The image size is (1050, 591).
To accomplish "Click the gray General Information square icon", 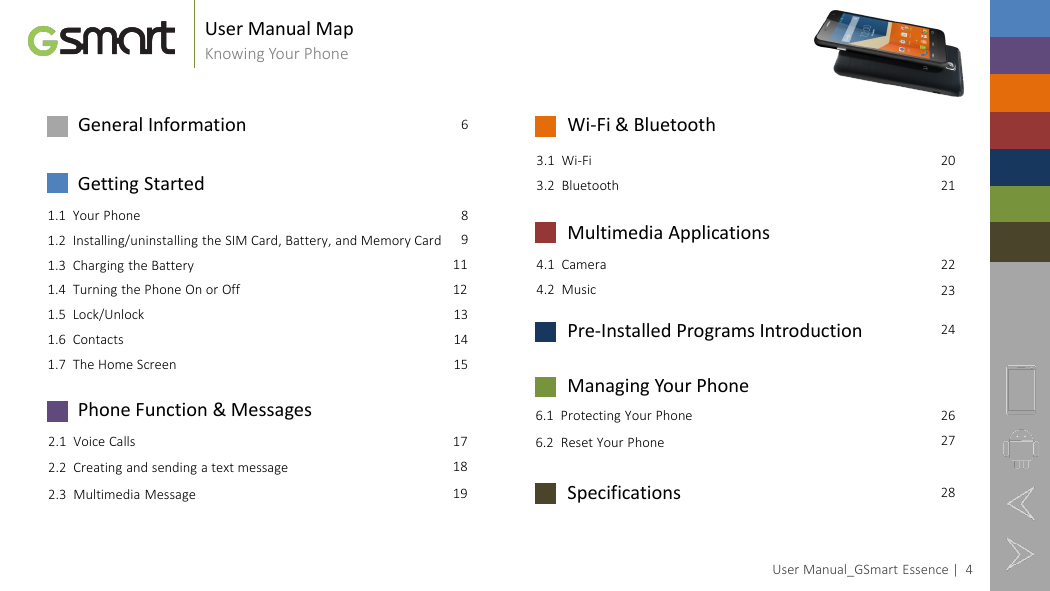I will [58, 126].
